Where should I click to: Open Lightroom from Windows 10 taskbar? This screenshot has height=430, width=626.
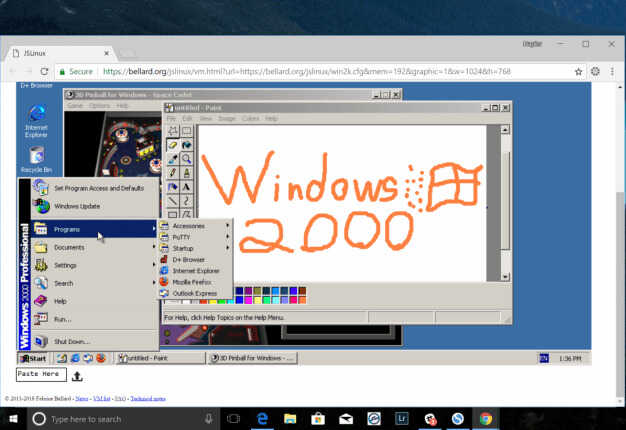[x=402, y=418]
